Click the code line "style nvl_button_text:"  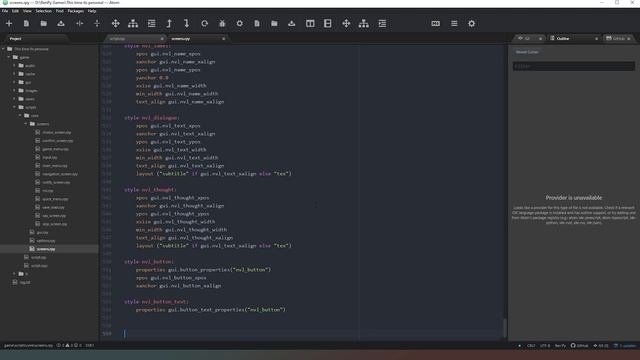point(156,302)
